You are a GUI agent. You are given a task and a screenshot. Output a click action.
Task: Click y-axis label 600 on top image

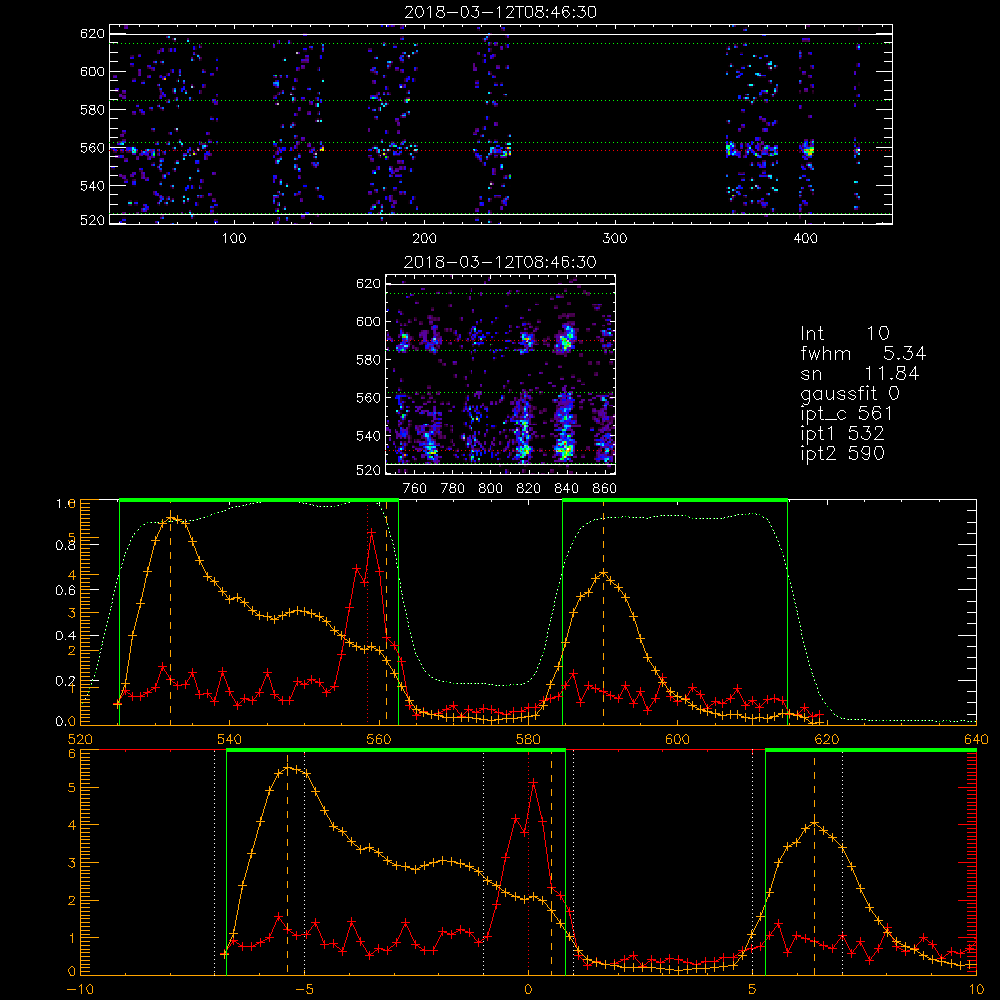pos(92,71)
